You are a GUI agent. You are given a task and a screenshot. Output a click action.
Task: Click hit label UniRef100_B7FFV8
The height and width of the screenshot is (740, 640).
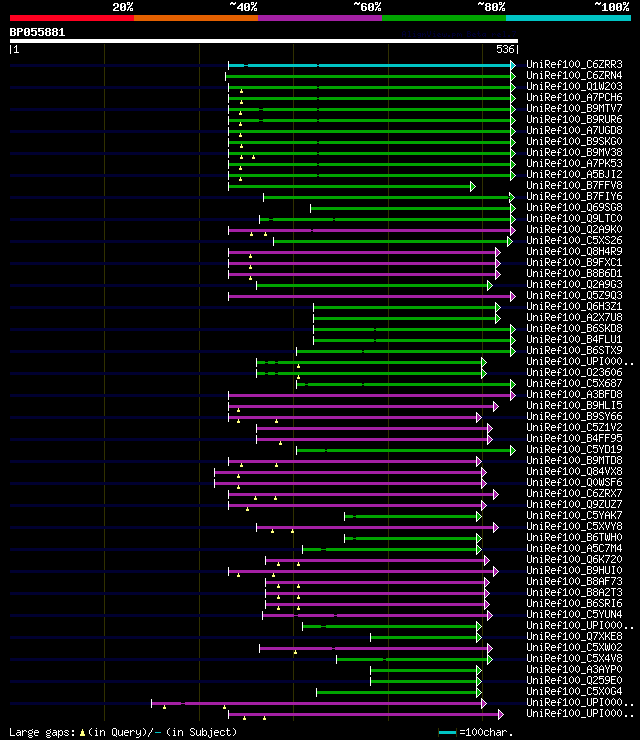tap(574, 185)
